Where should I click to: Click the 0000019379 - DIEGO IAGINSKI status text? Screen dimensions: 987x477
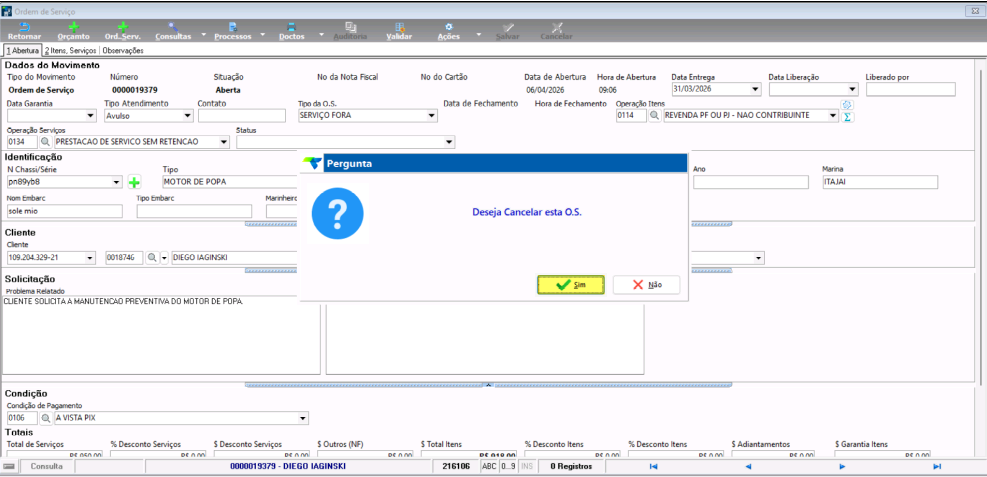[x=288, y=467]
